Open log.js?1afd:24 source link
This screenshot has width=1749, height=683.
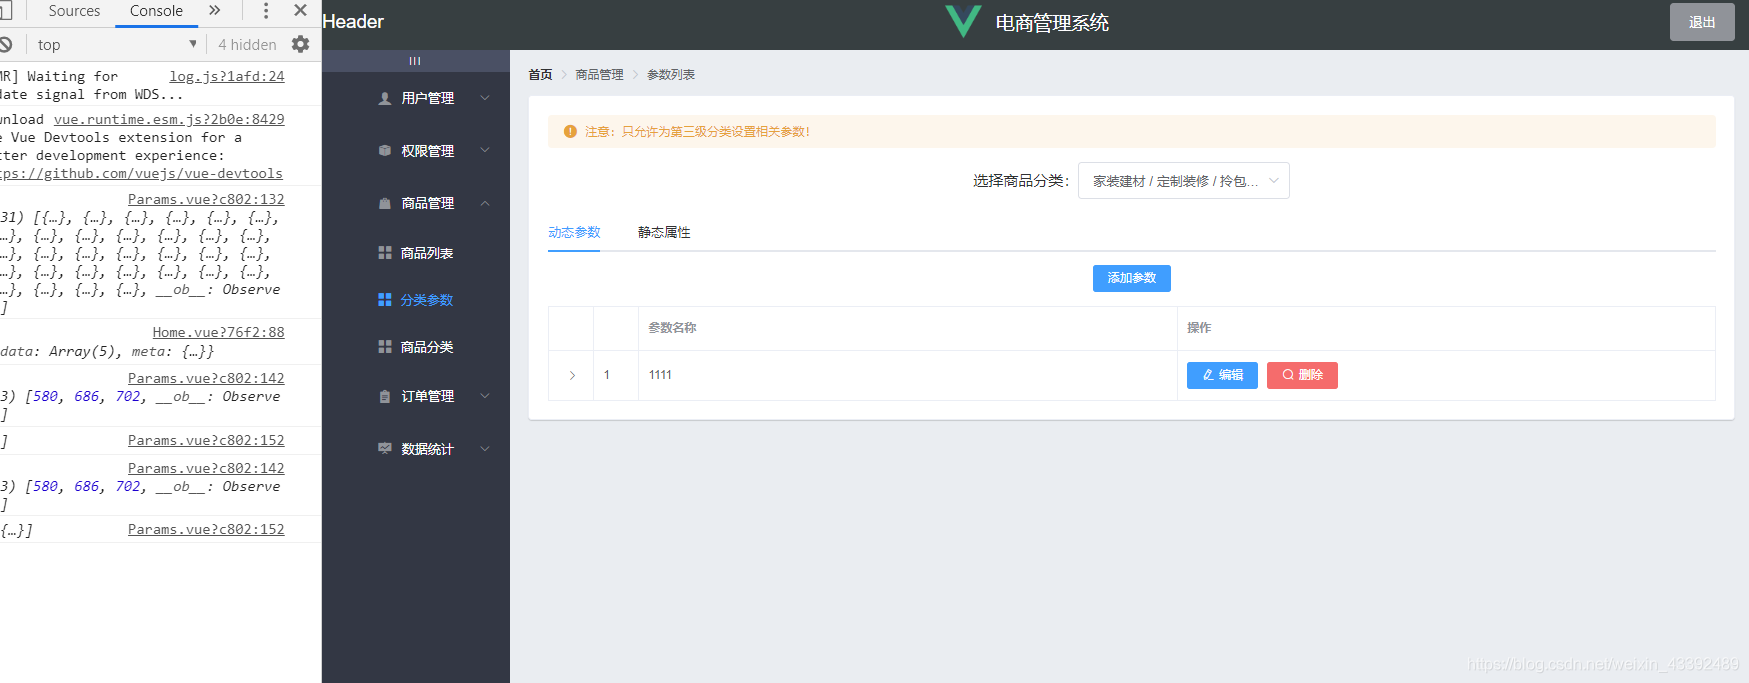click(227, 76)
